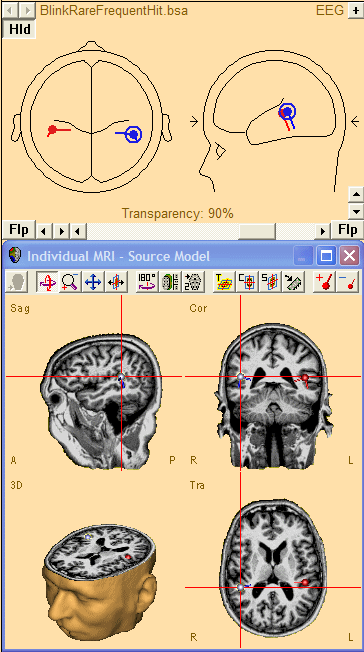The height and width of the screenshot is (652, 364).
Task: Select grey dipole at coronal crosshair
Action: point(240,377)
